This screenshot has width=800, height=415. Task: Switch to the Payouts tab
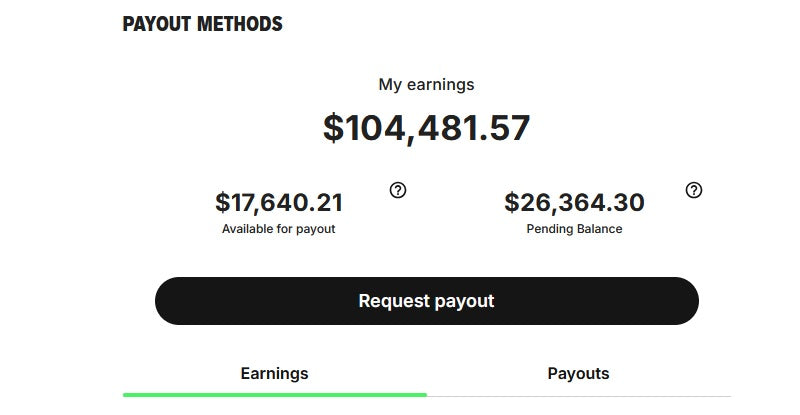(x=578, y=373)
